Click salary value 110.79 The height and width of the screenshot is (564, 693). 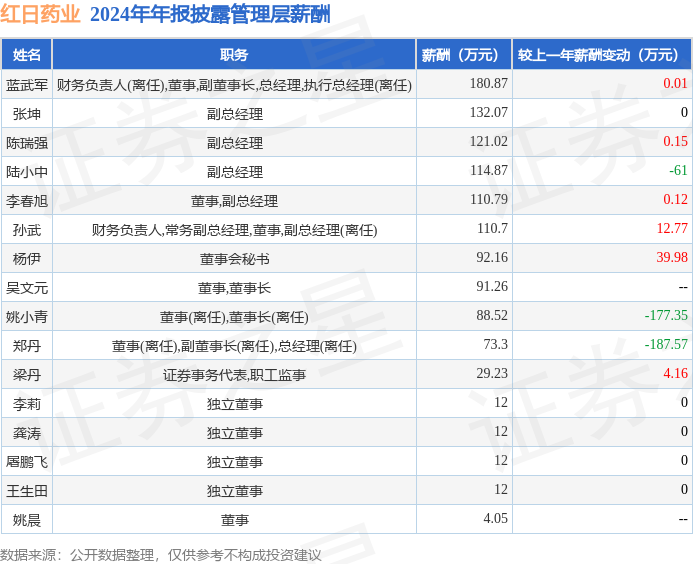pyautogui.click(x=488, y=199)
